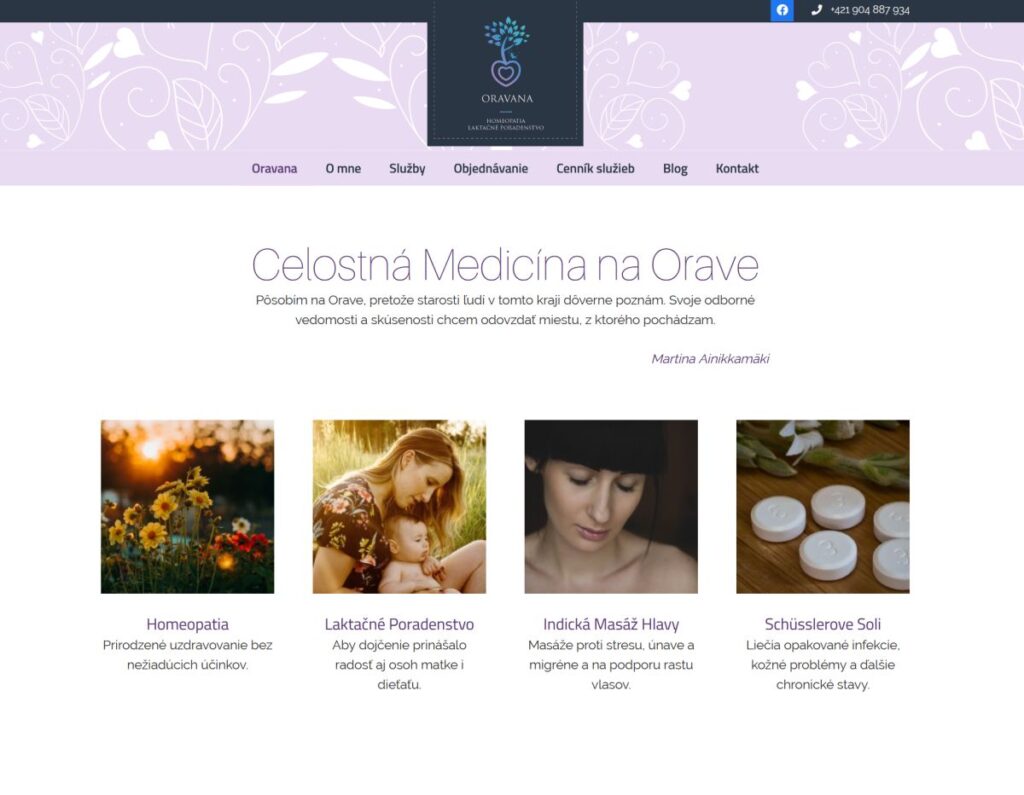Click the Martina Ainikkamäki signature text

(x=710, y=359)
